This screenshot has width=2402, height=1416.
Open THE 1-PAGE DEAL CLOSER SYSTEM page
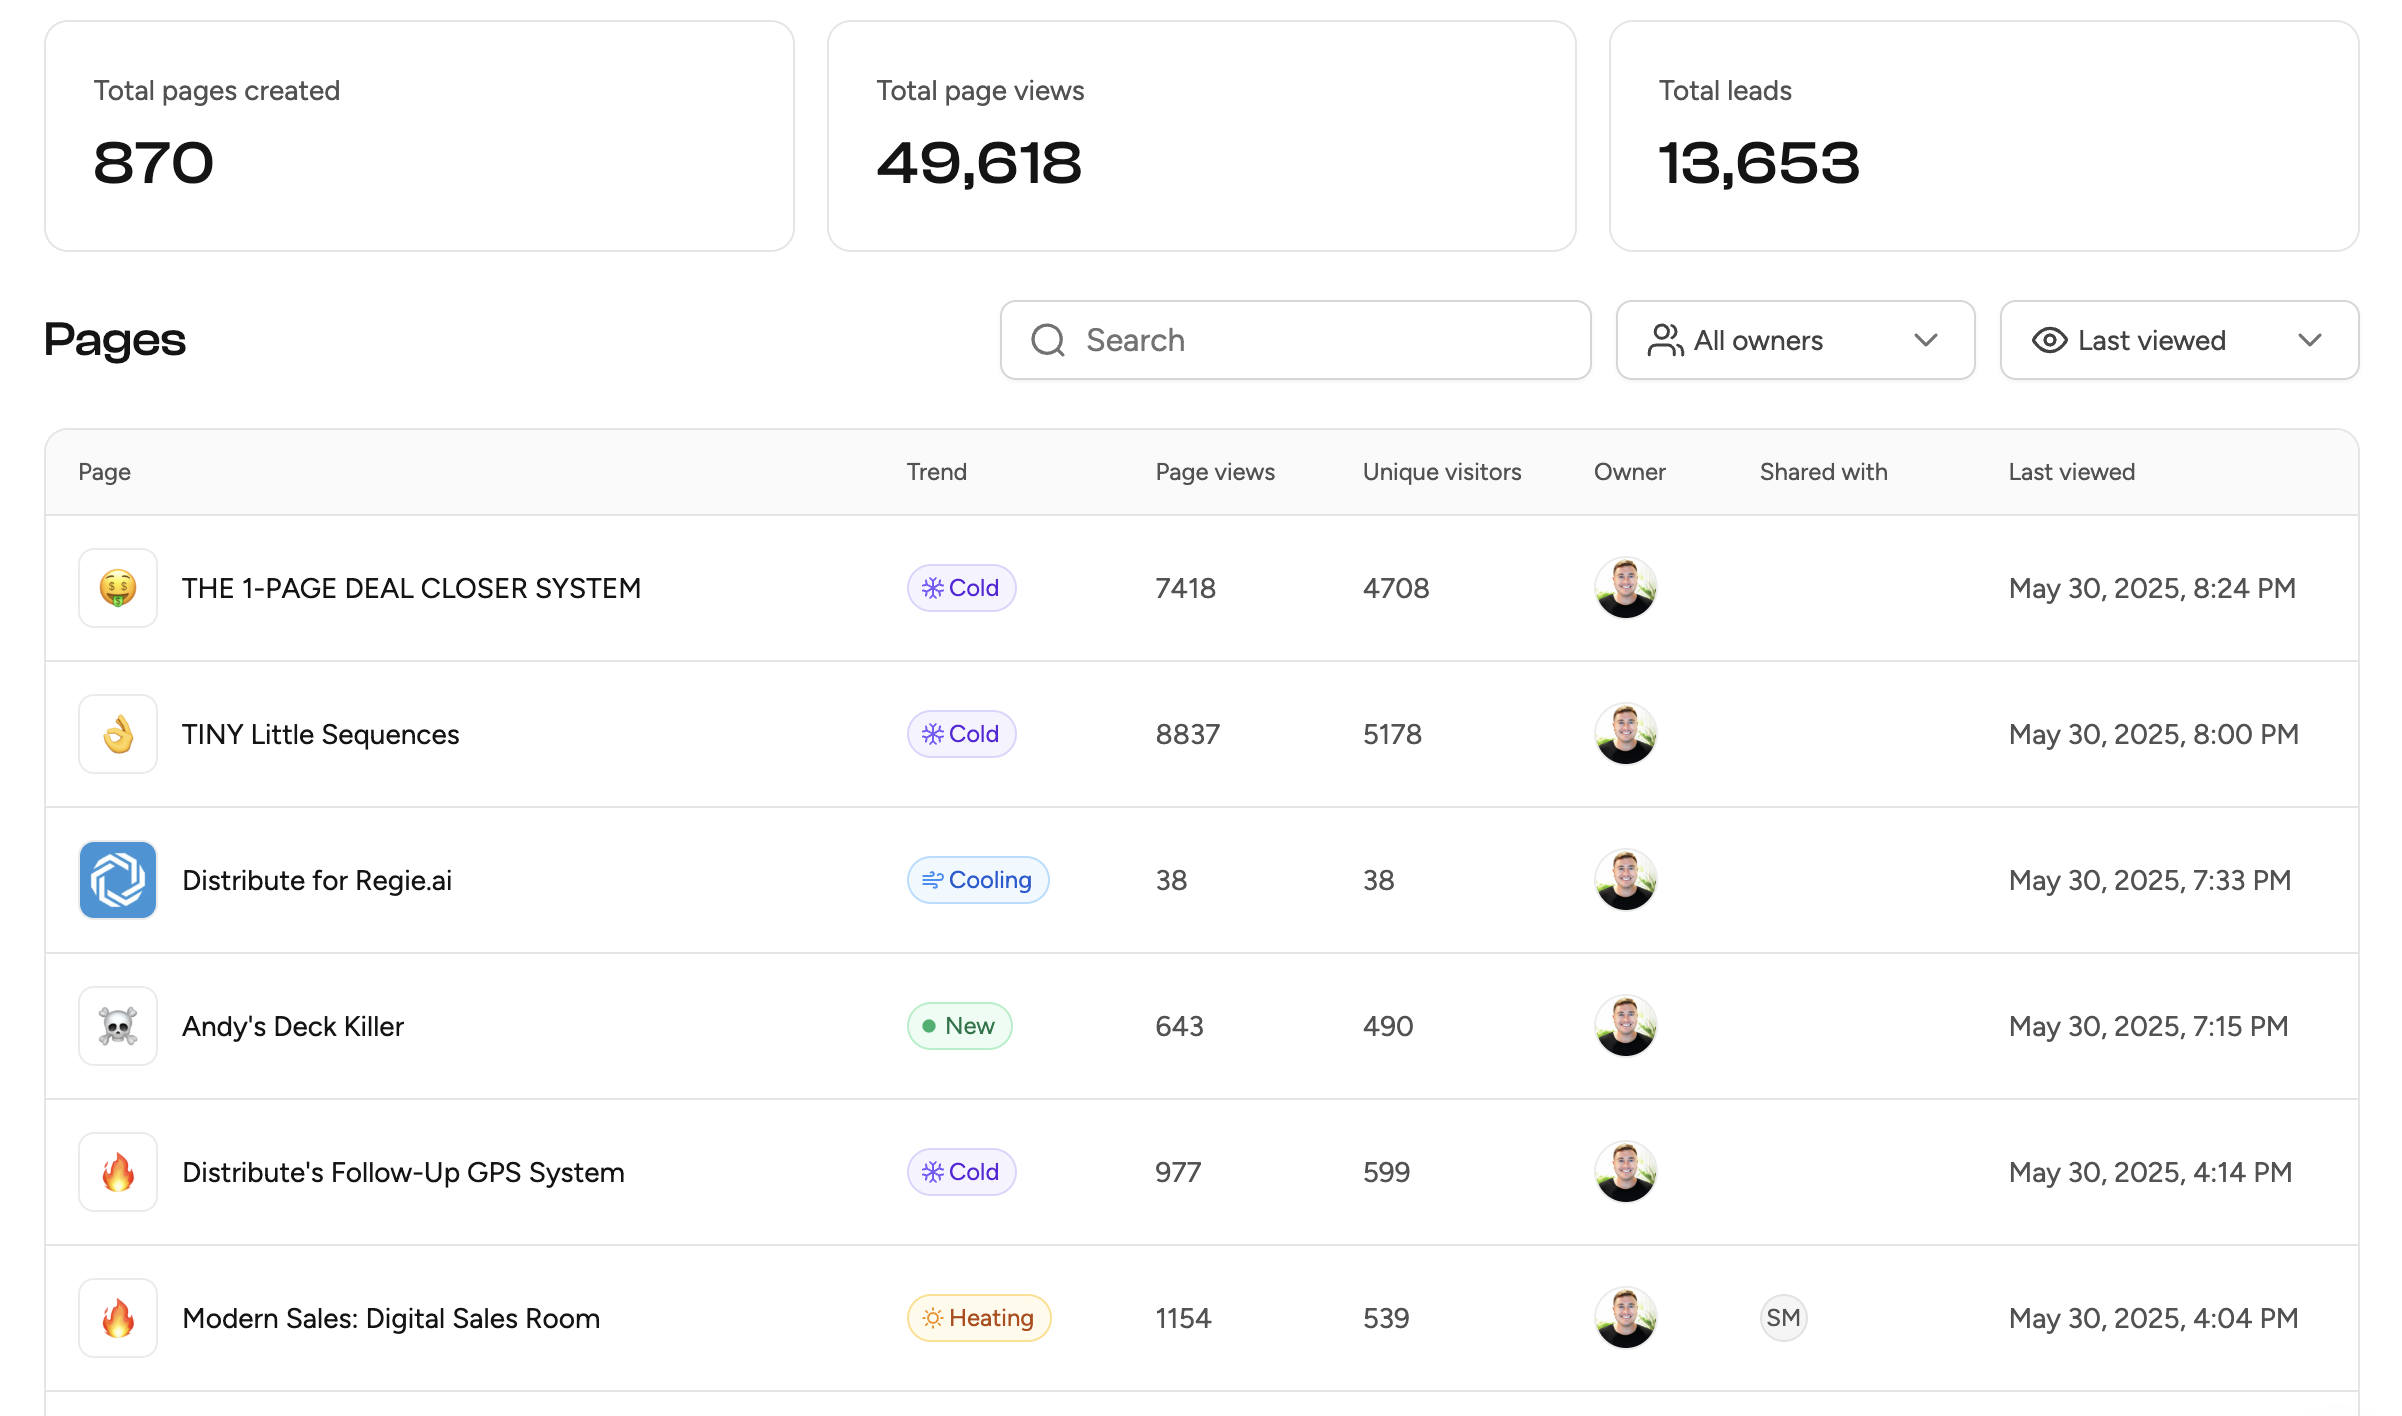(x=411, y=588)
